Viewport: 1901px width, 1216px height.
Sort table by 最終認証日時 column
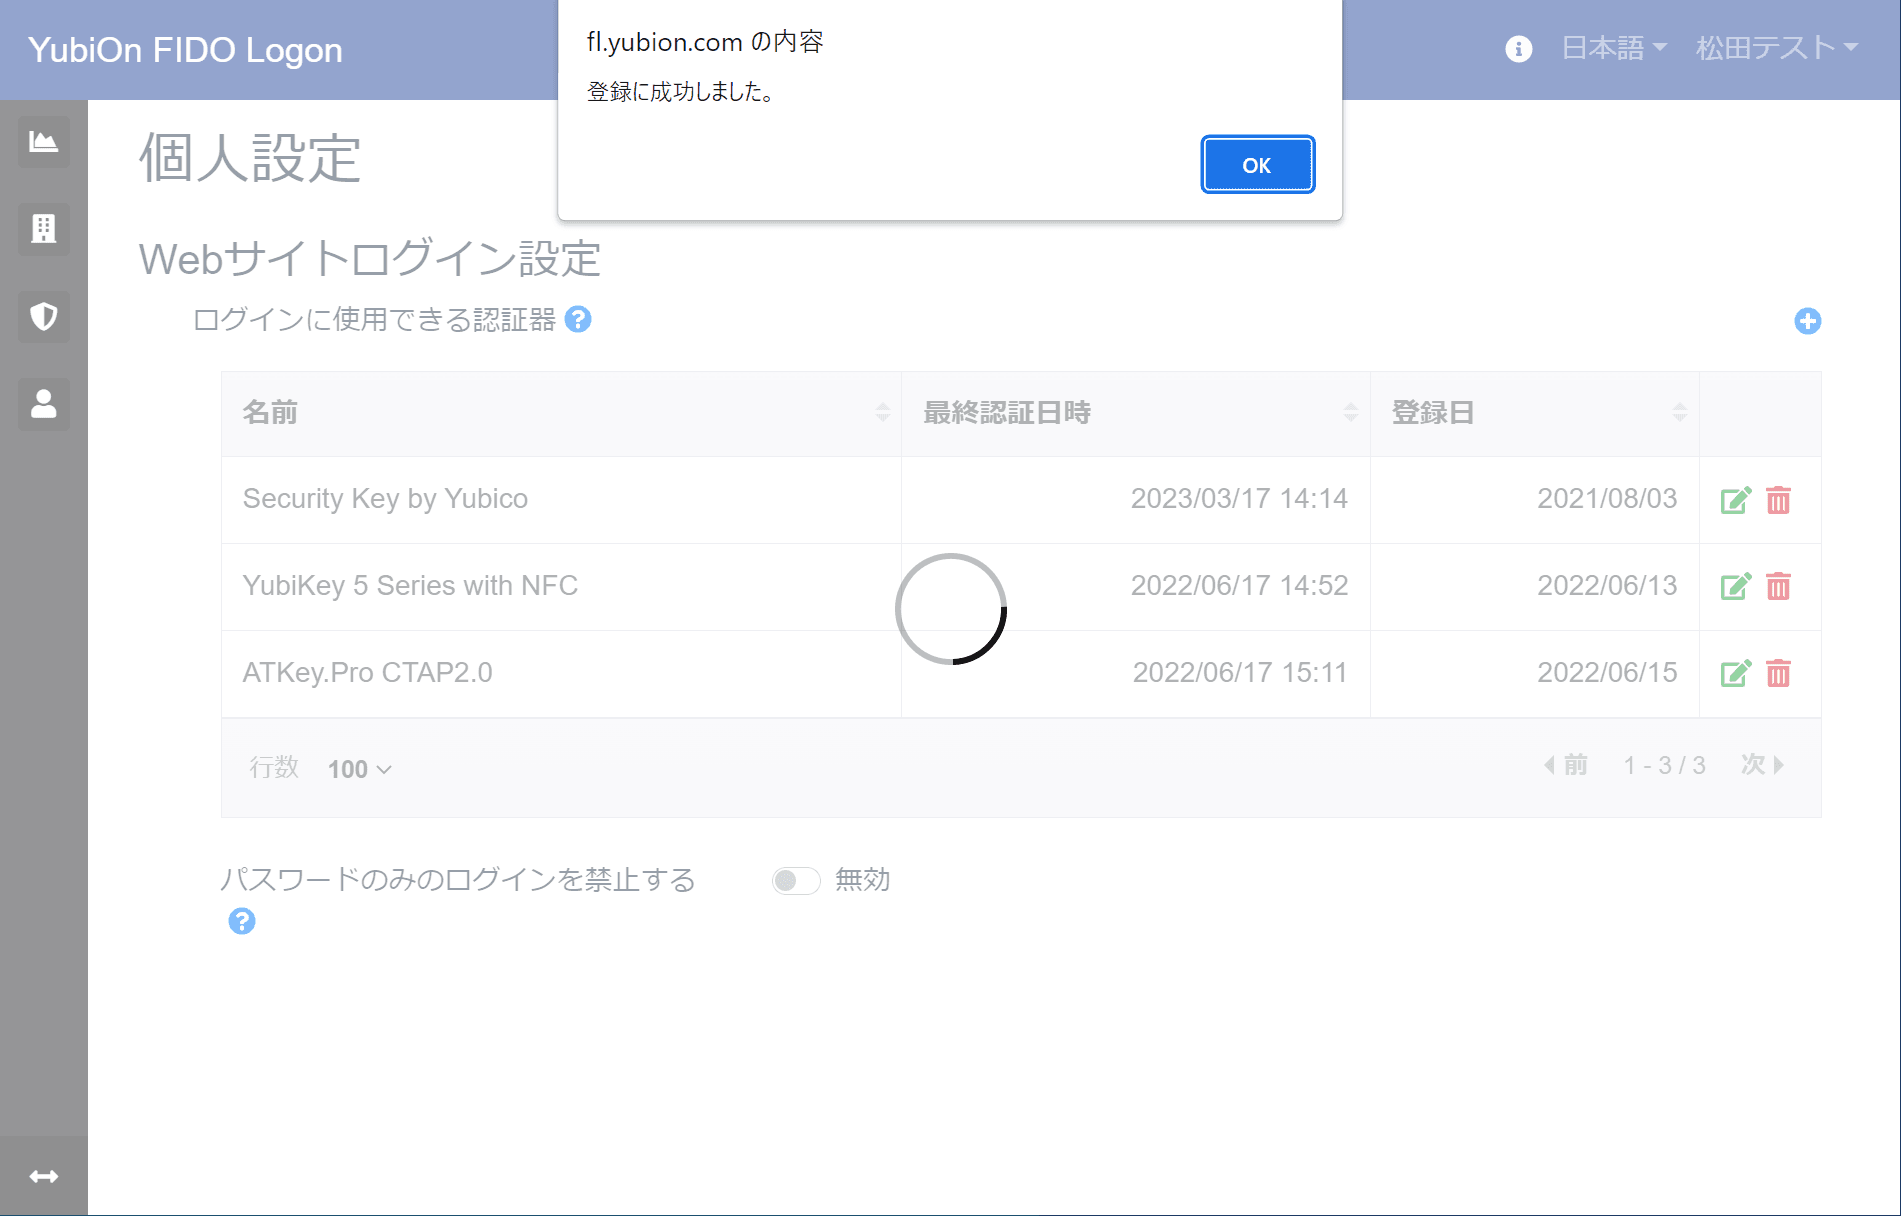pos(1136,413)
